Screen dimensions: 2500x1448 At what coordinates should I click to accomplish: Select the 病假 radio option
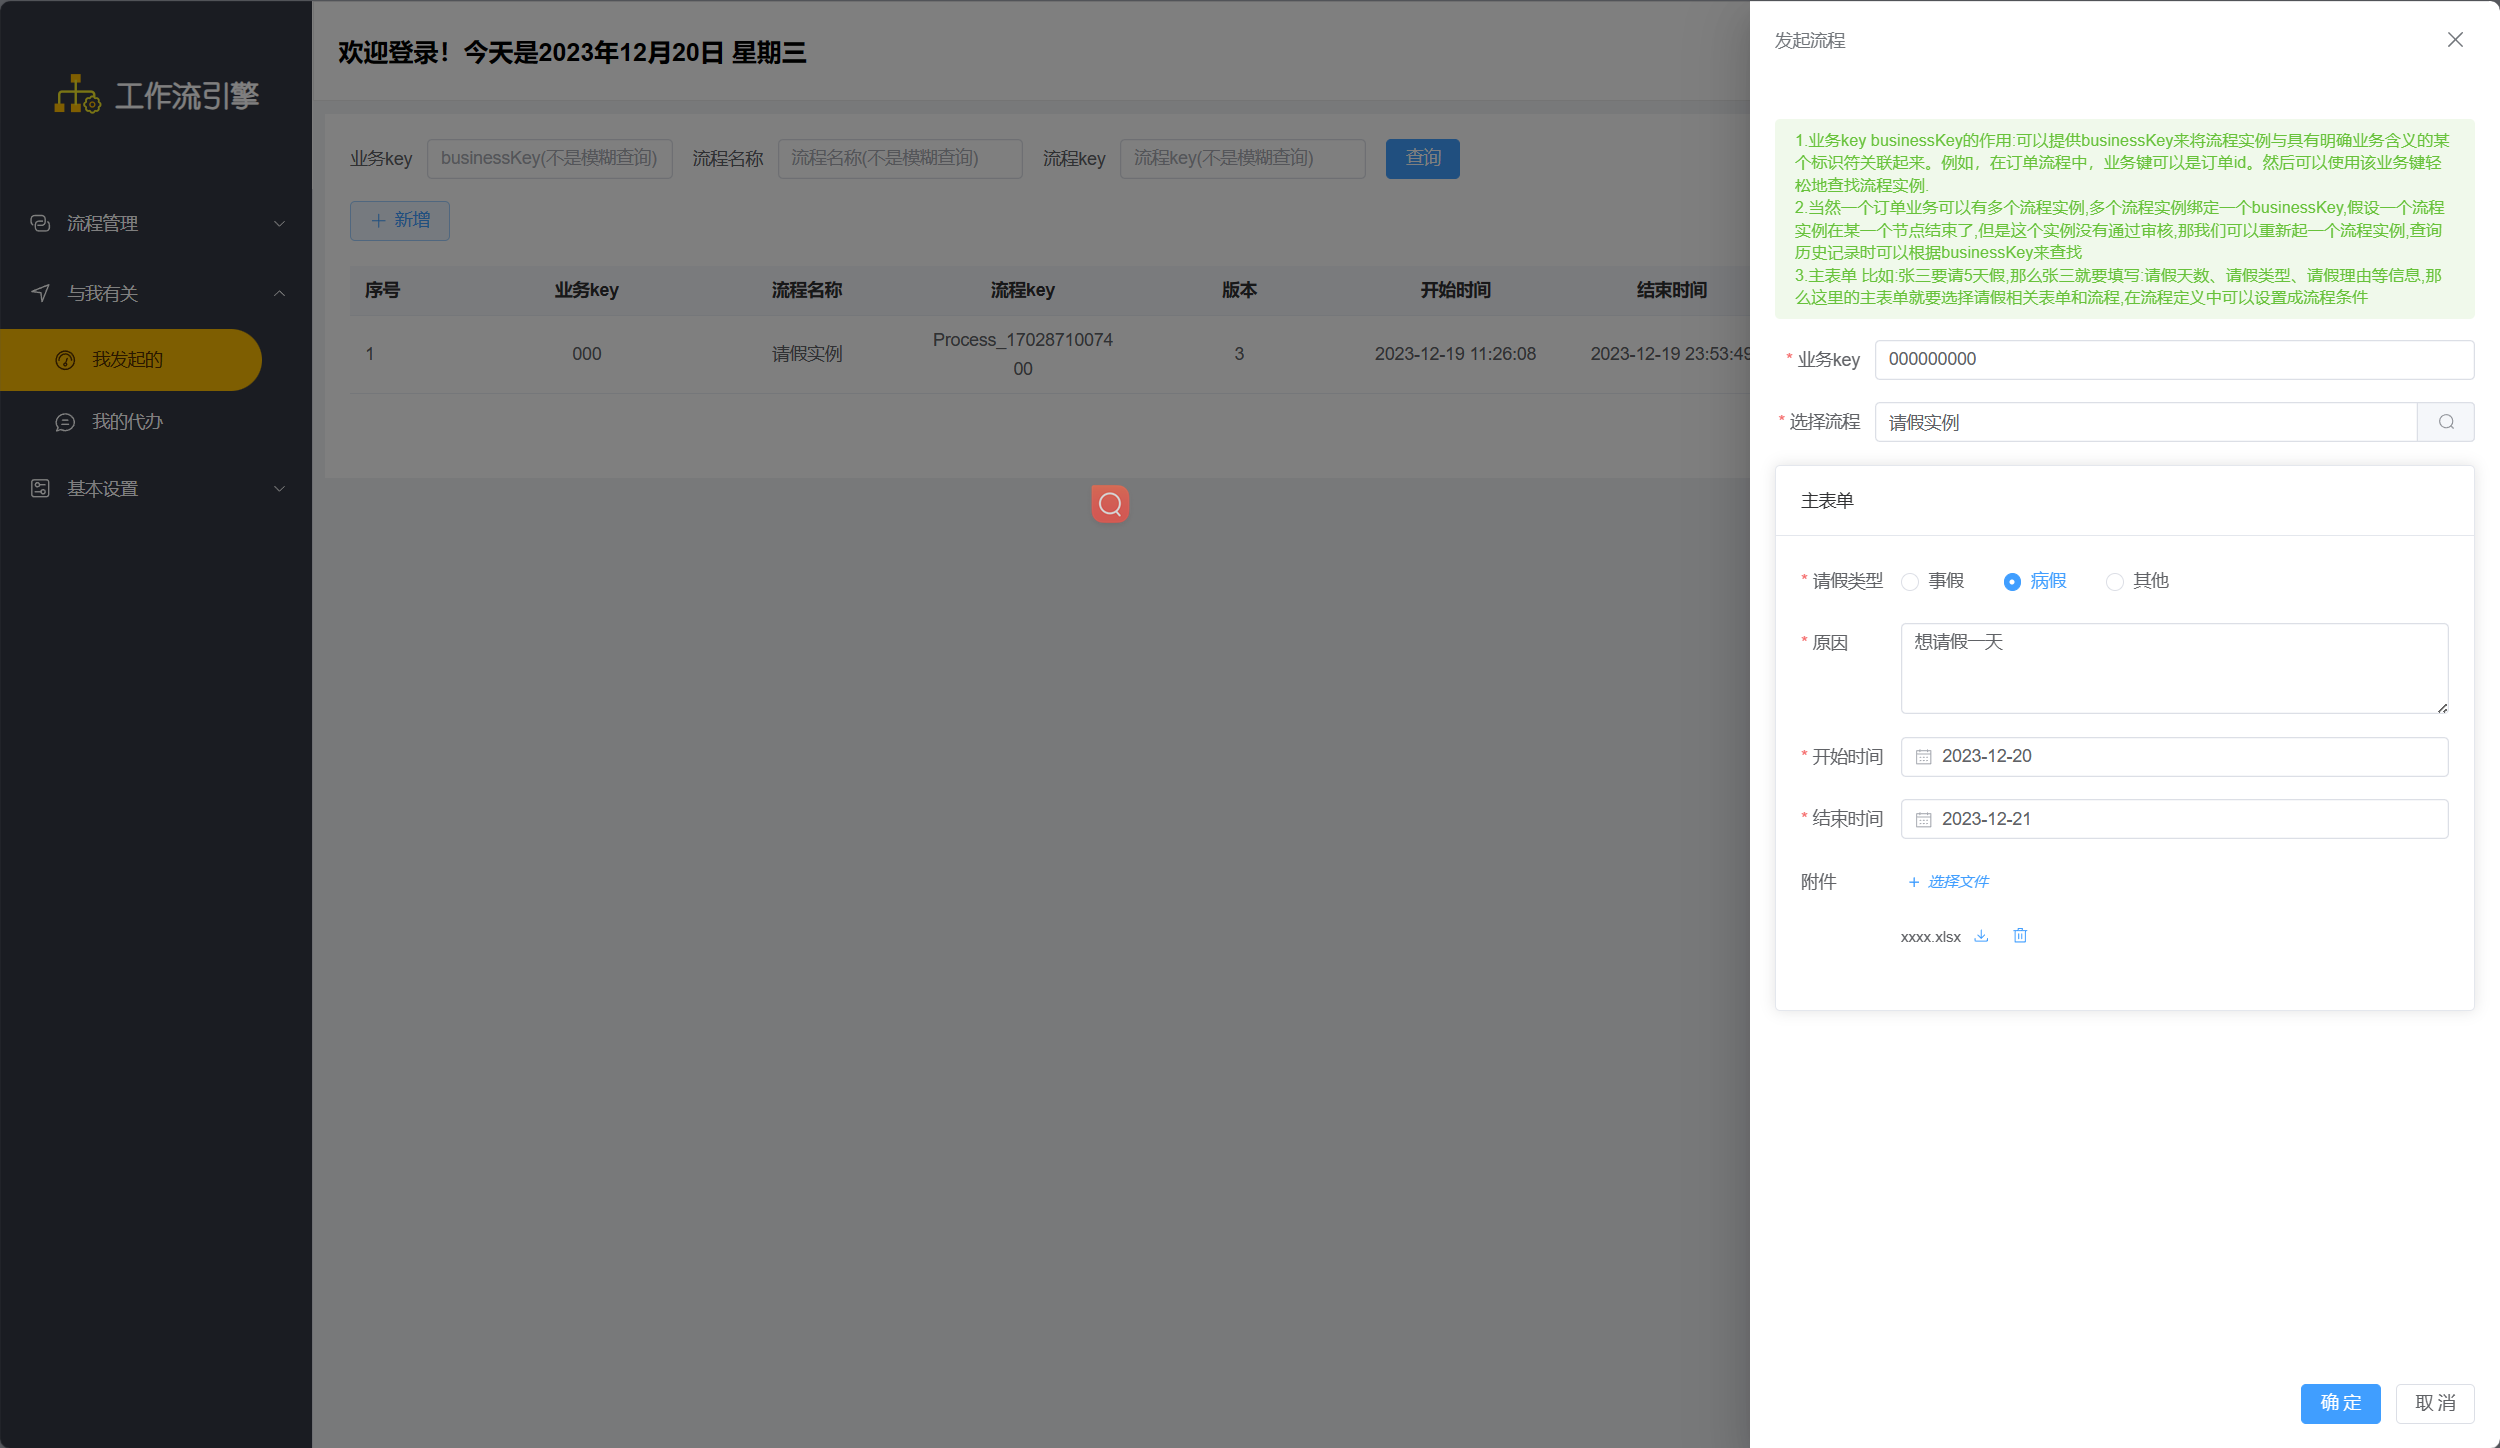point(2012,582)
